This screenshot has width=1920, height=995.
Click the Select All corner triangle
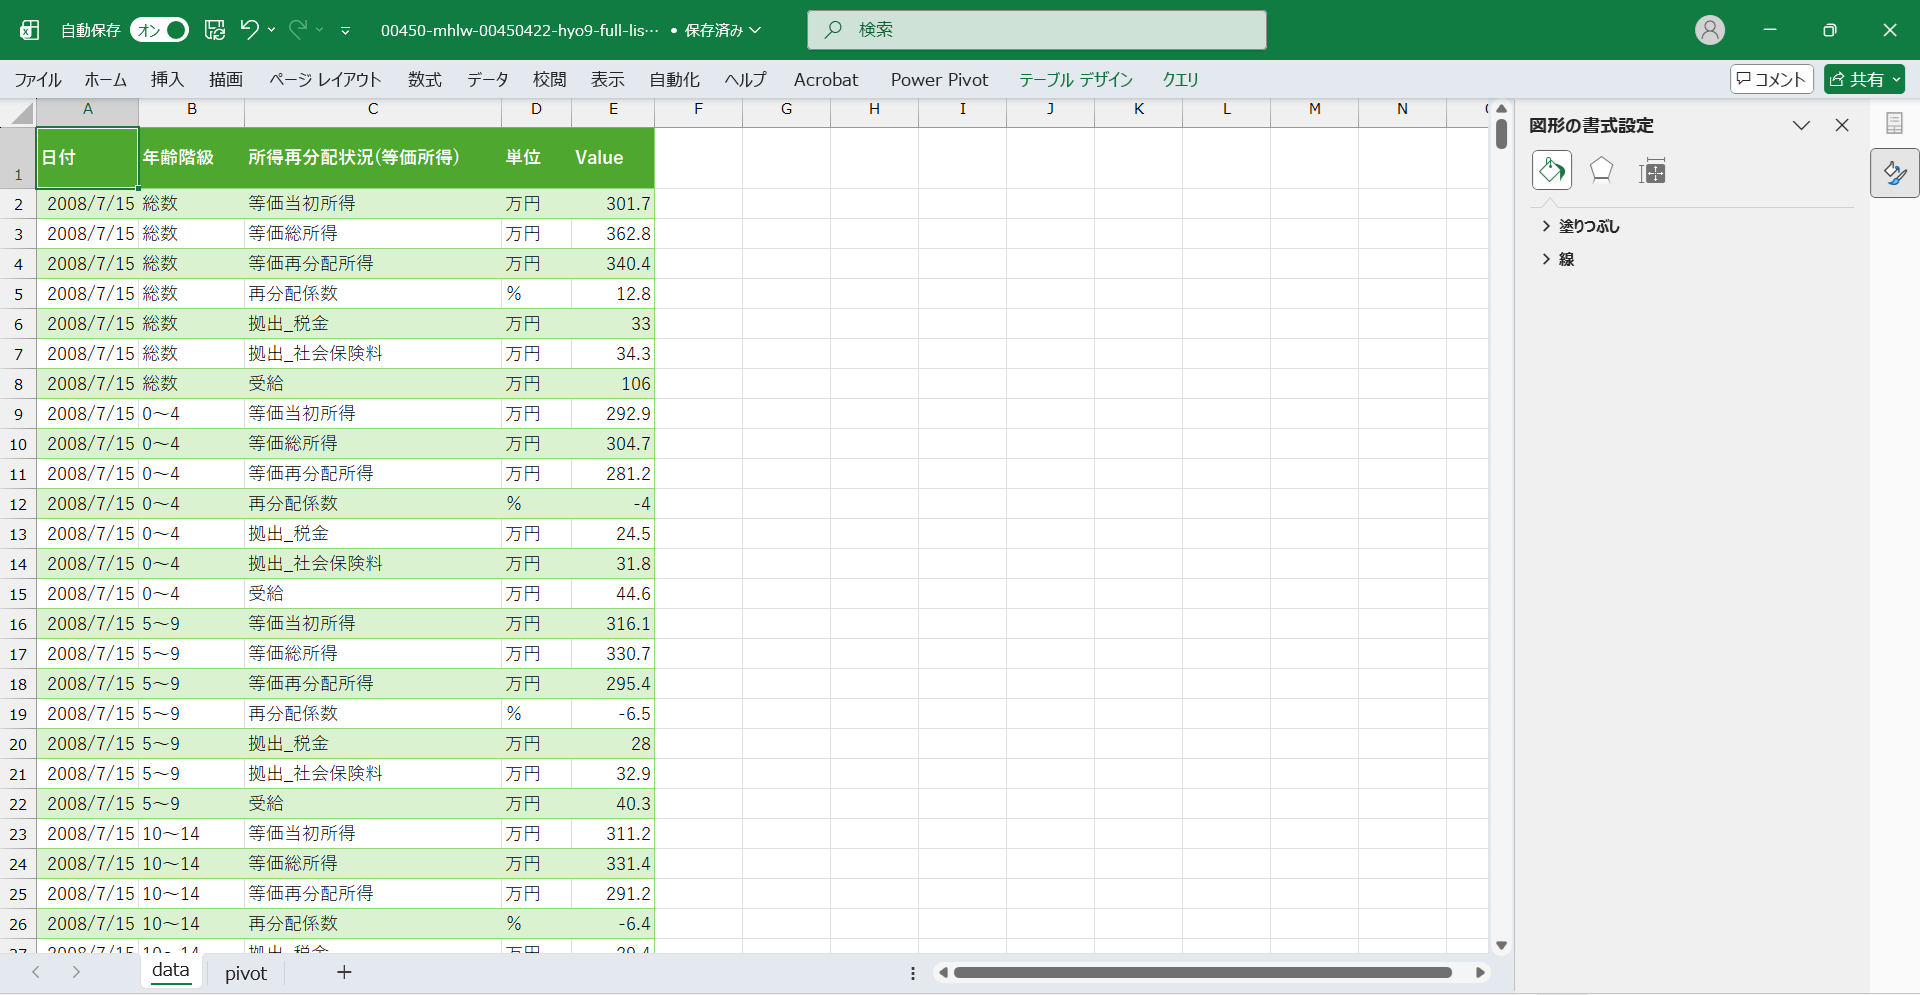(20, 113)
